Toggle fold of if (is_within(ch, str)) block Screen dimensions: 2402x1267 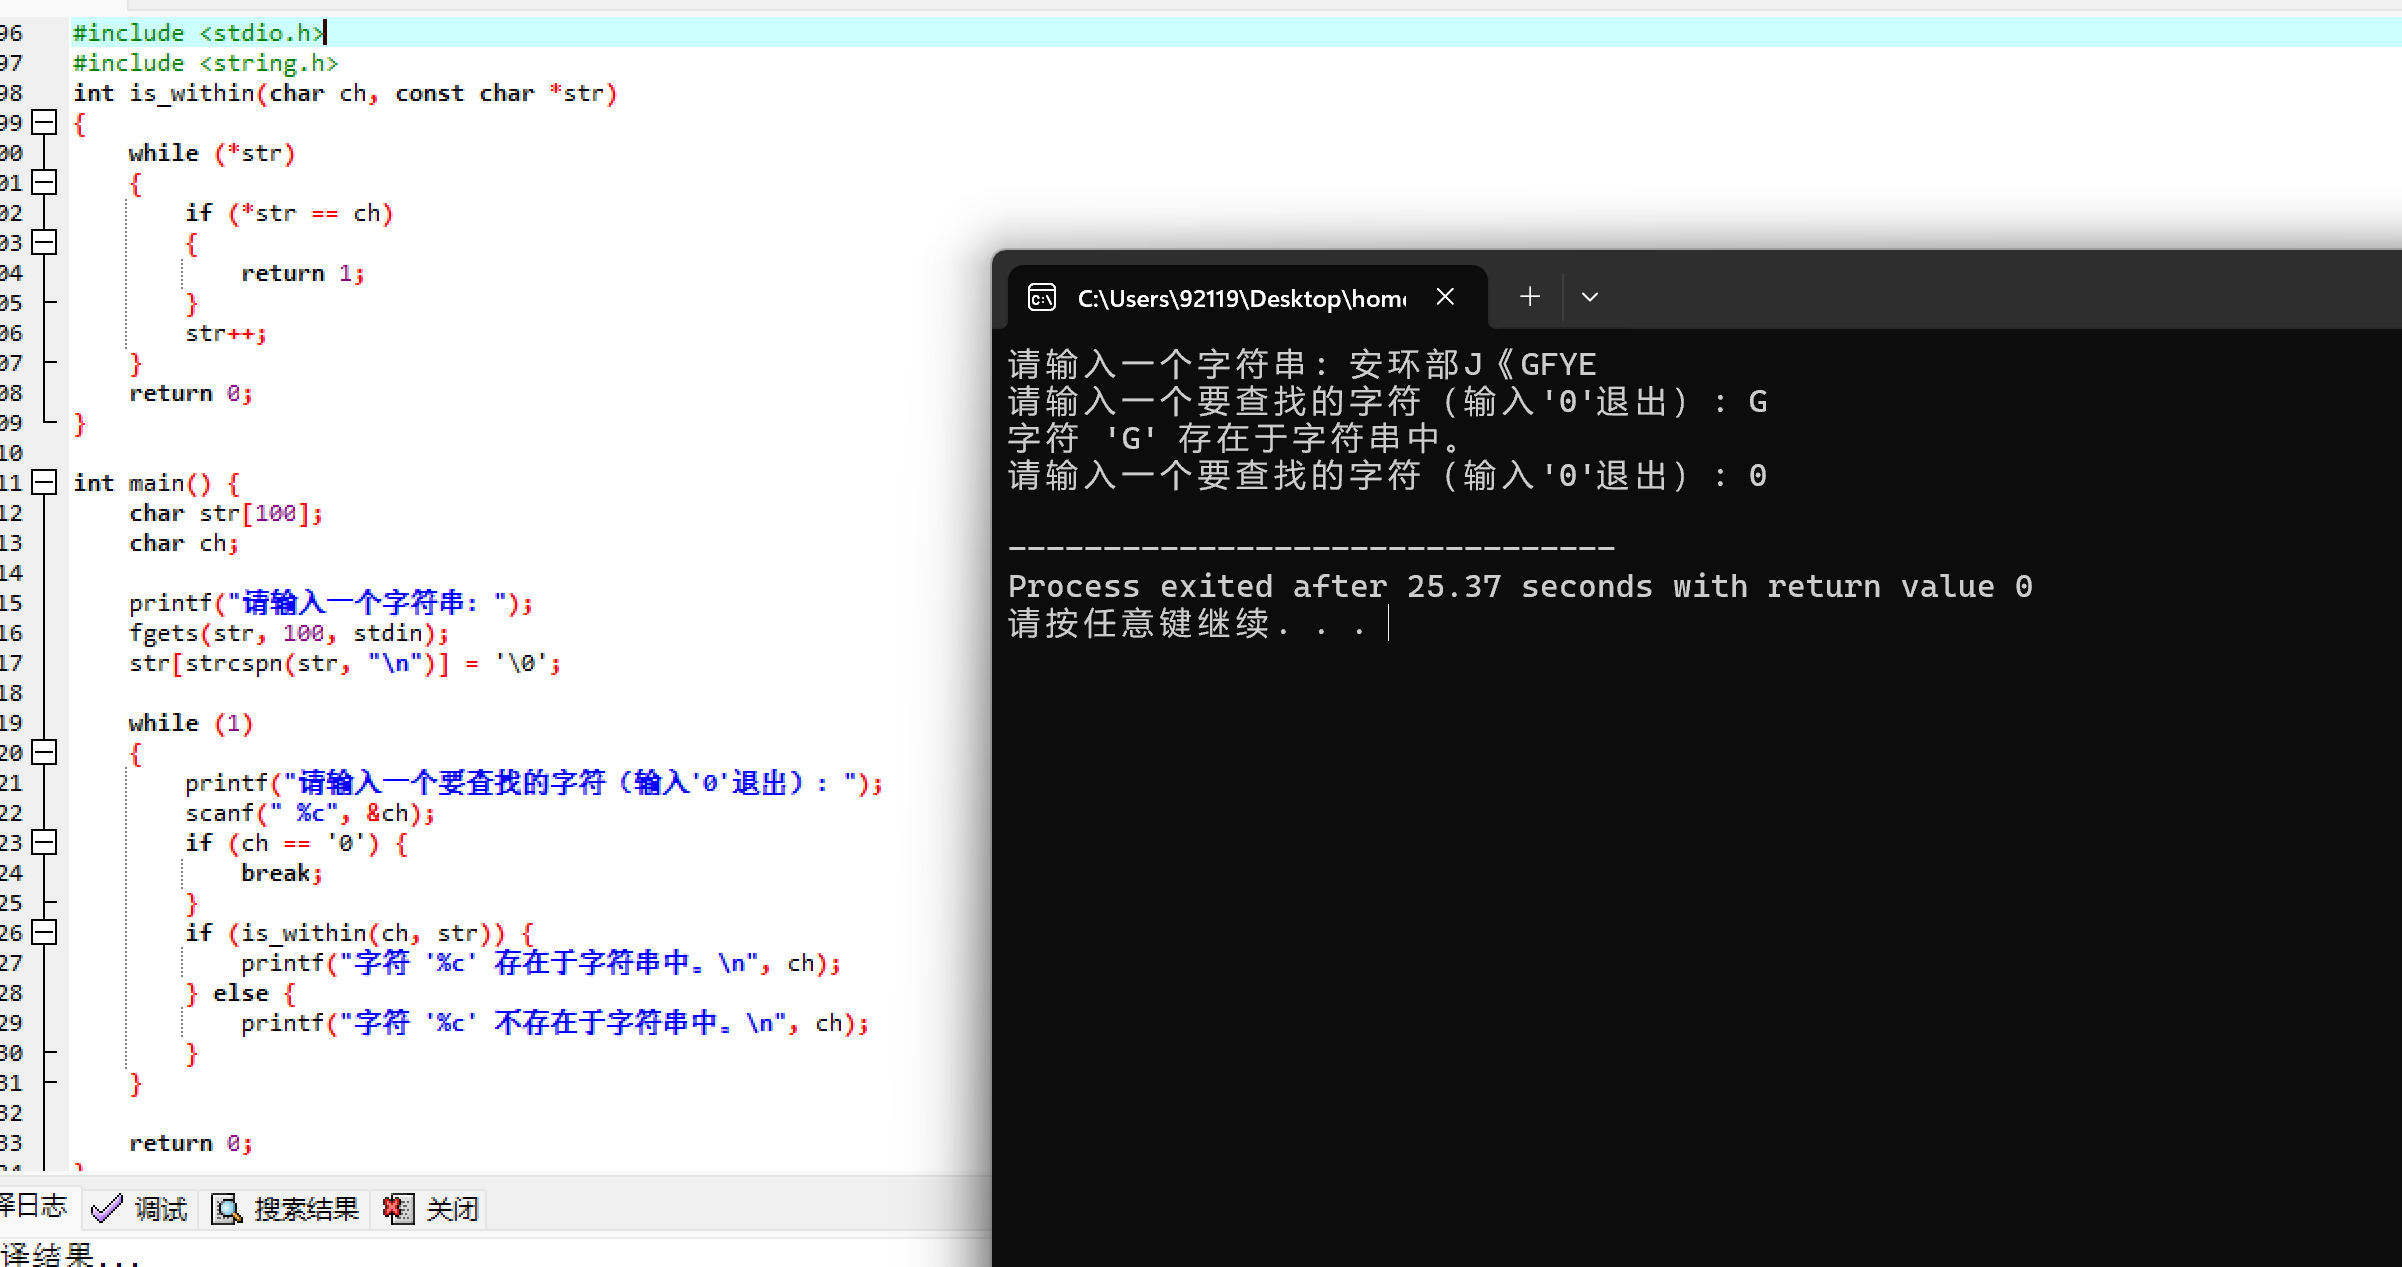44,933
